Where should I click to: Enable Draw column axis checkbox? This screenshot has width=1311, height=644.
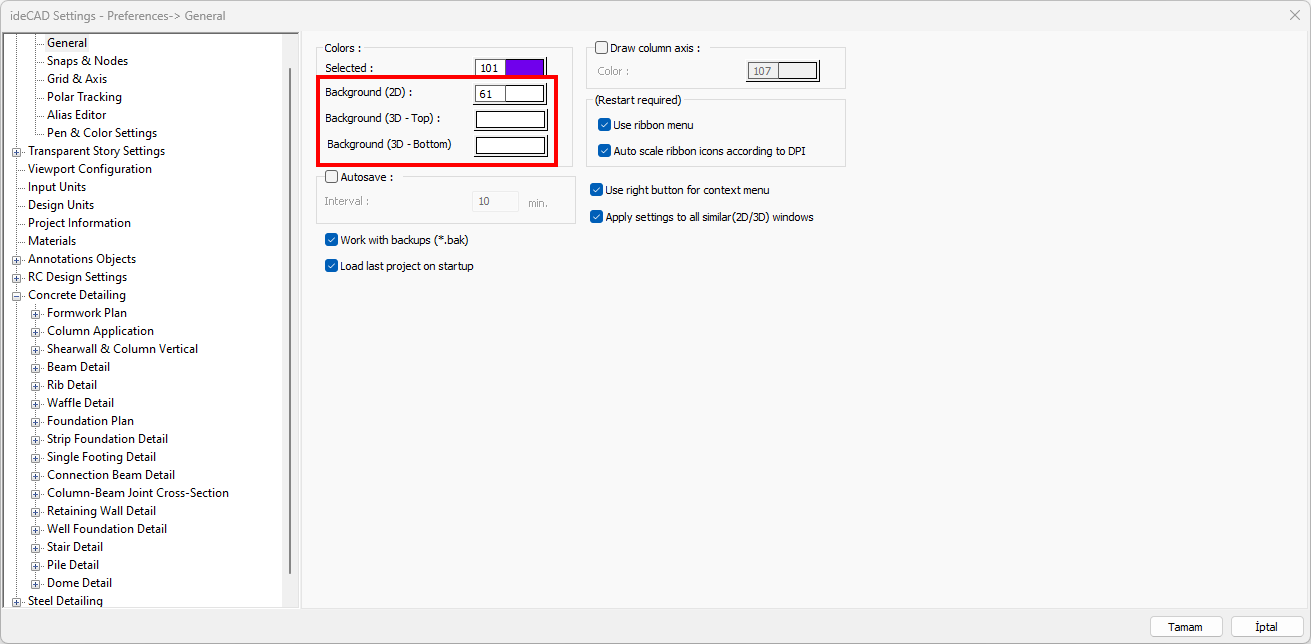[601, 47]
